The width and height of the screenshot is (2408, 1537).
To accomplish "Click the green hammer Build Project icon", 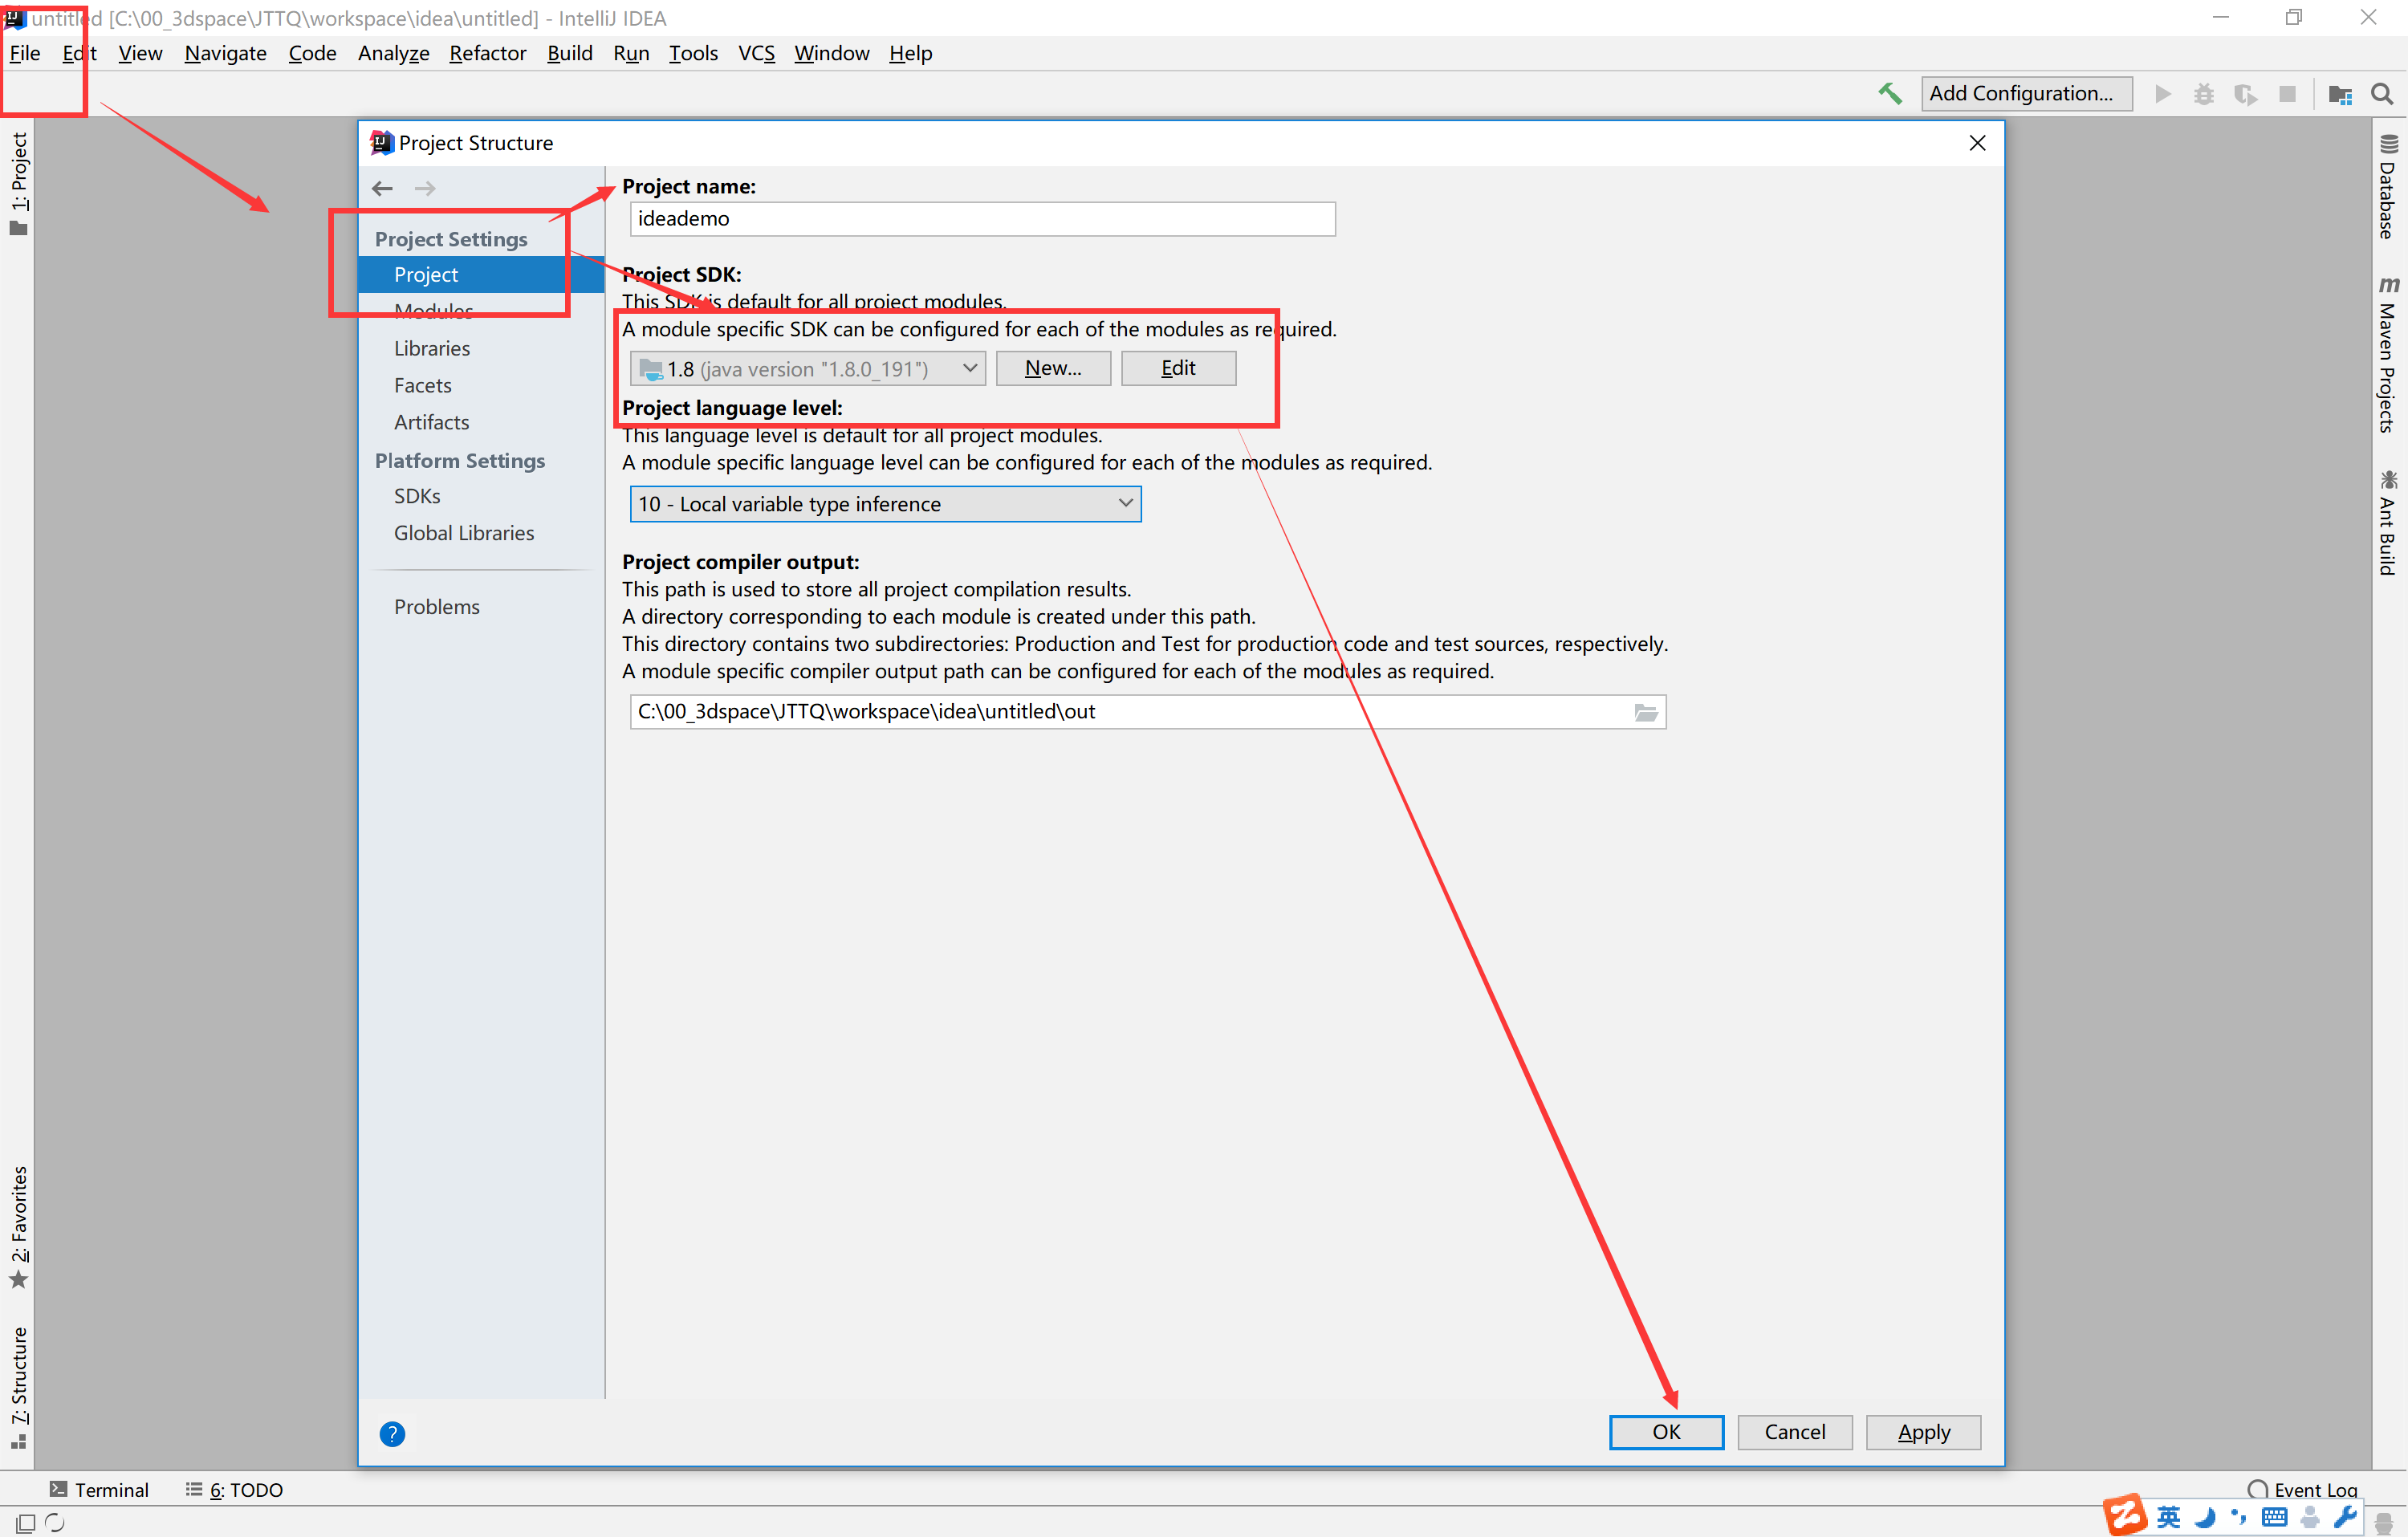I will point(1889,94).
